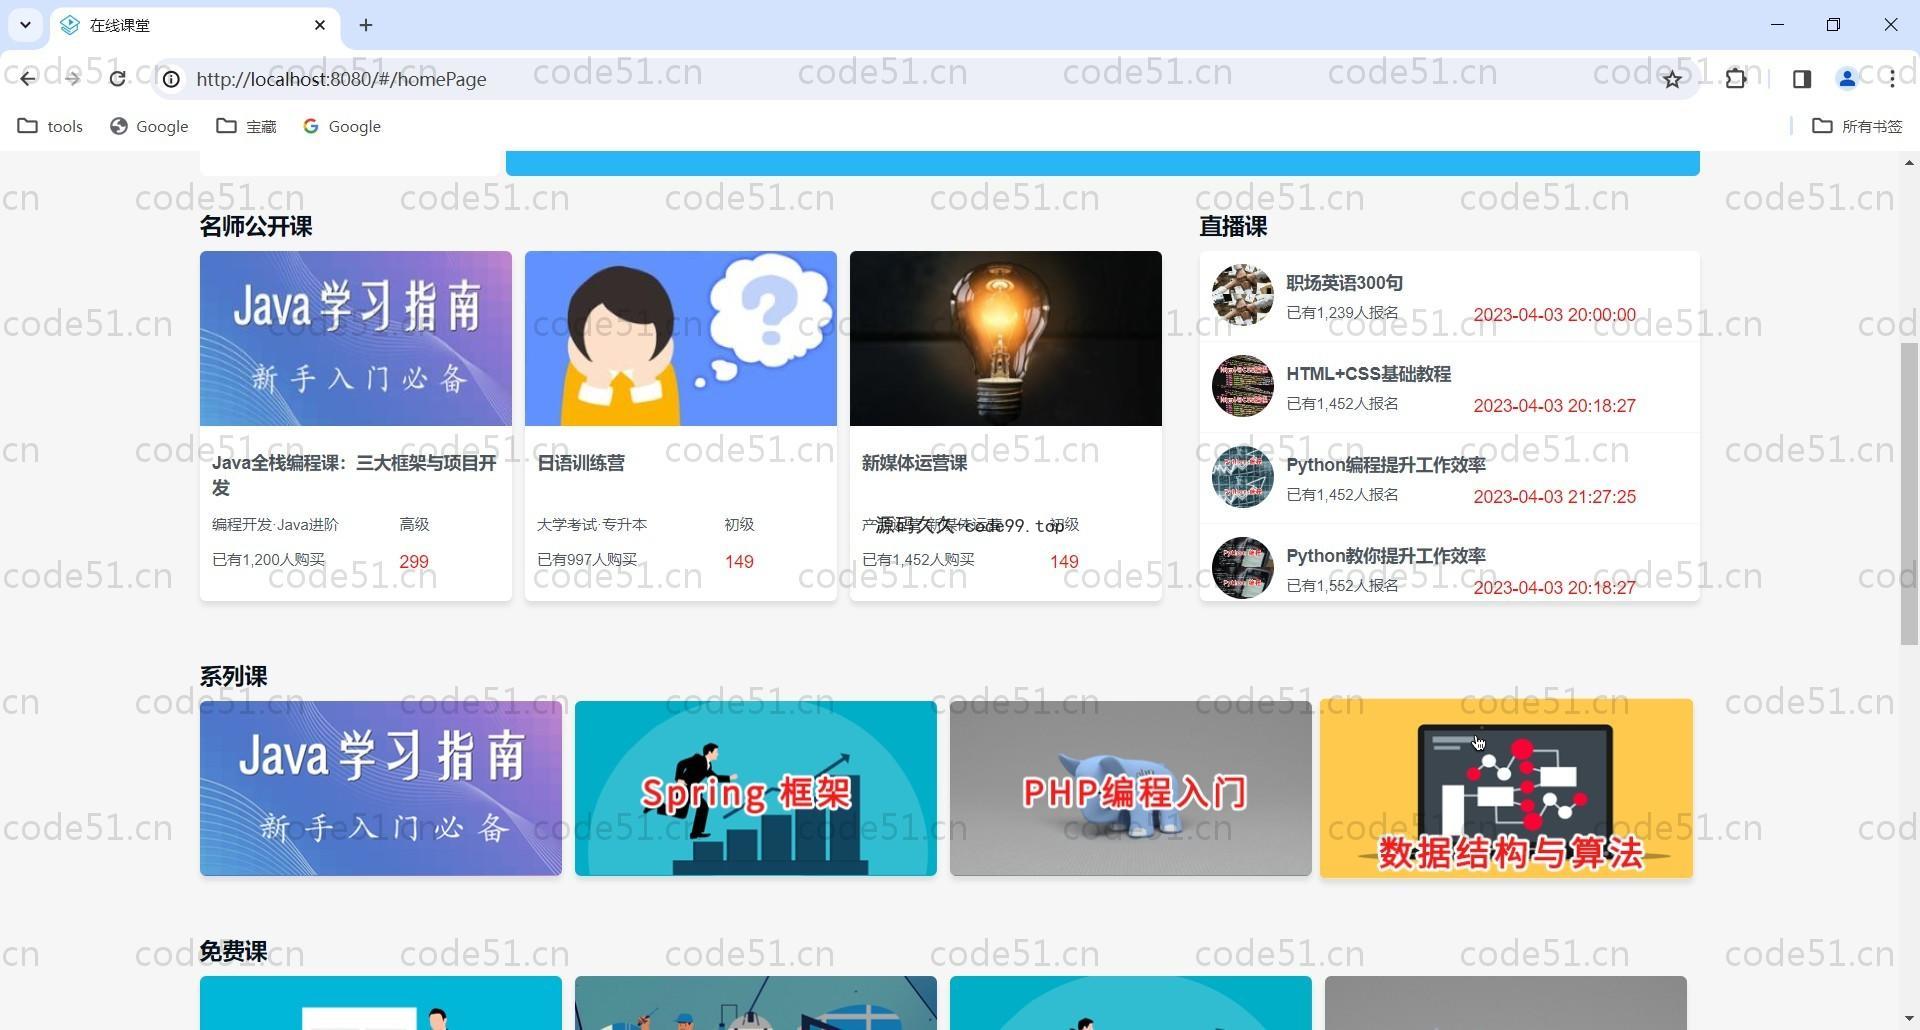Open the extensions puzzle icon
Screen dimensions: 1920x1030
1736,79
